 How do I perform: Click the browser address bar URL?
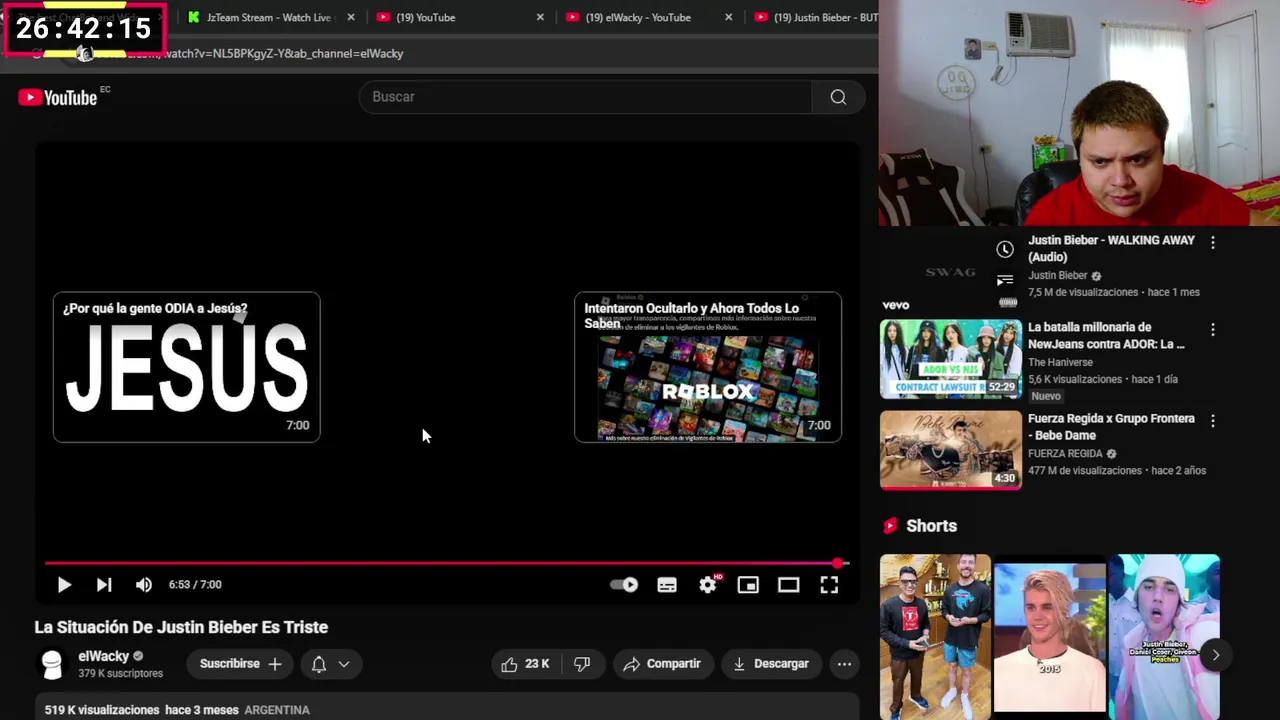(283, 53)
